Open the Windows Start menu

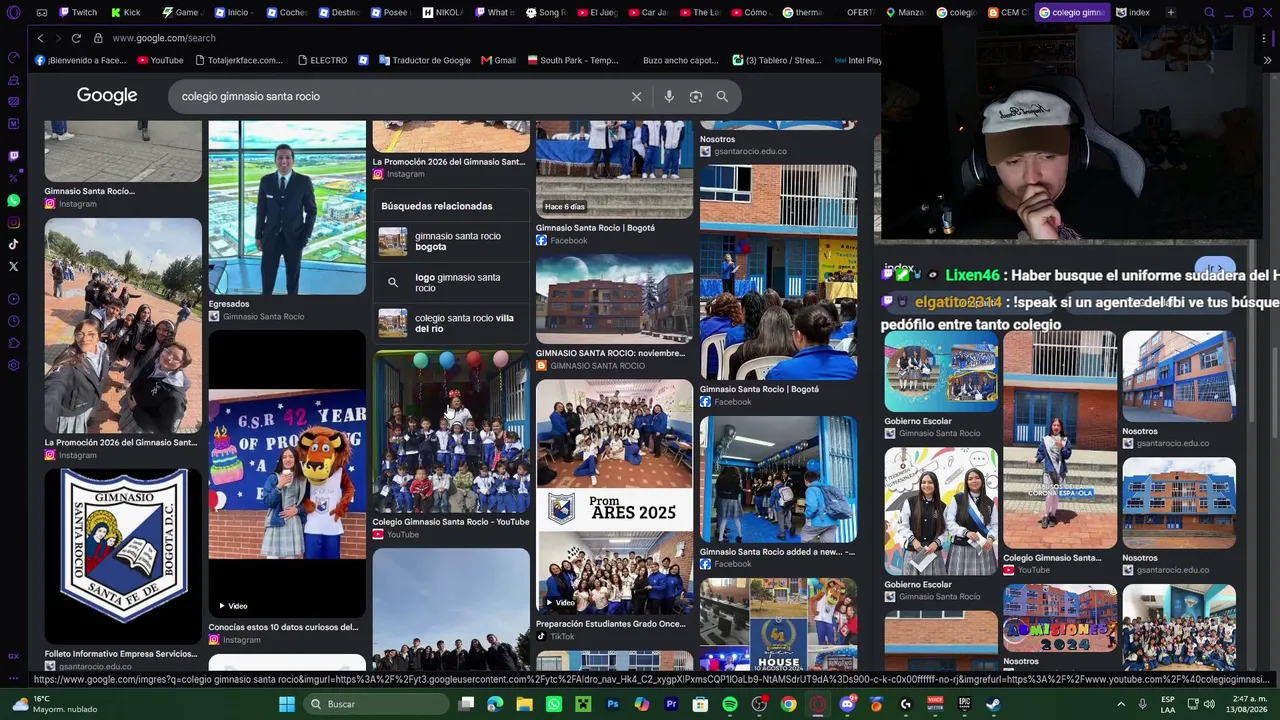(x=287, y=704)
